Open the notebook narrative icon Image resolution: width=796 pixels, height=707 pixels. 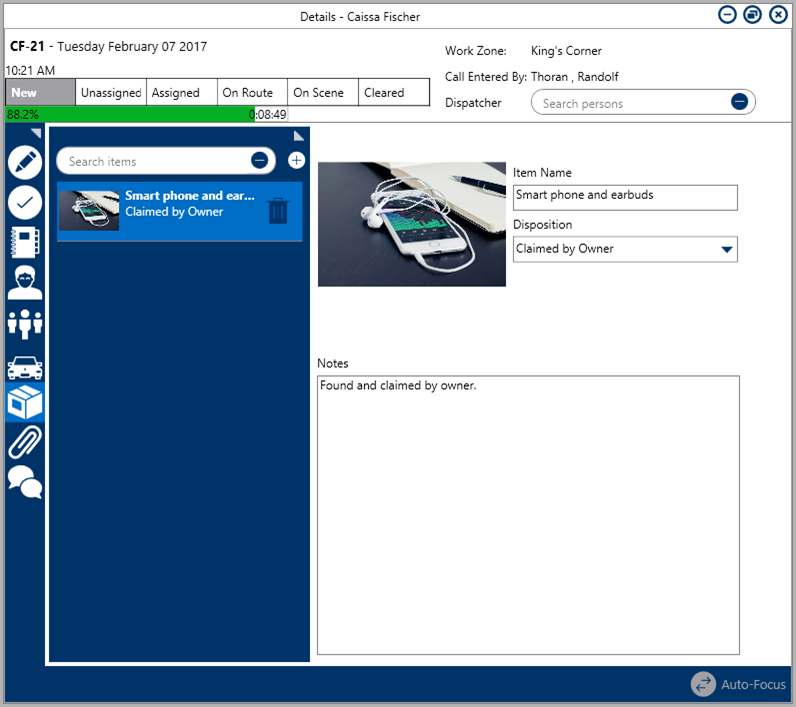tap(25, 243)
